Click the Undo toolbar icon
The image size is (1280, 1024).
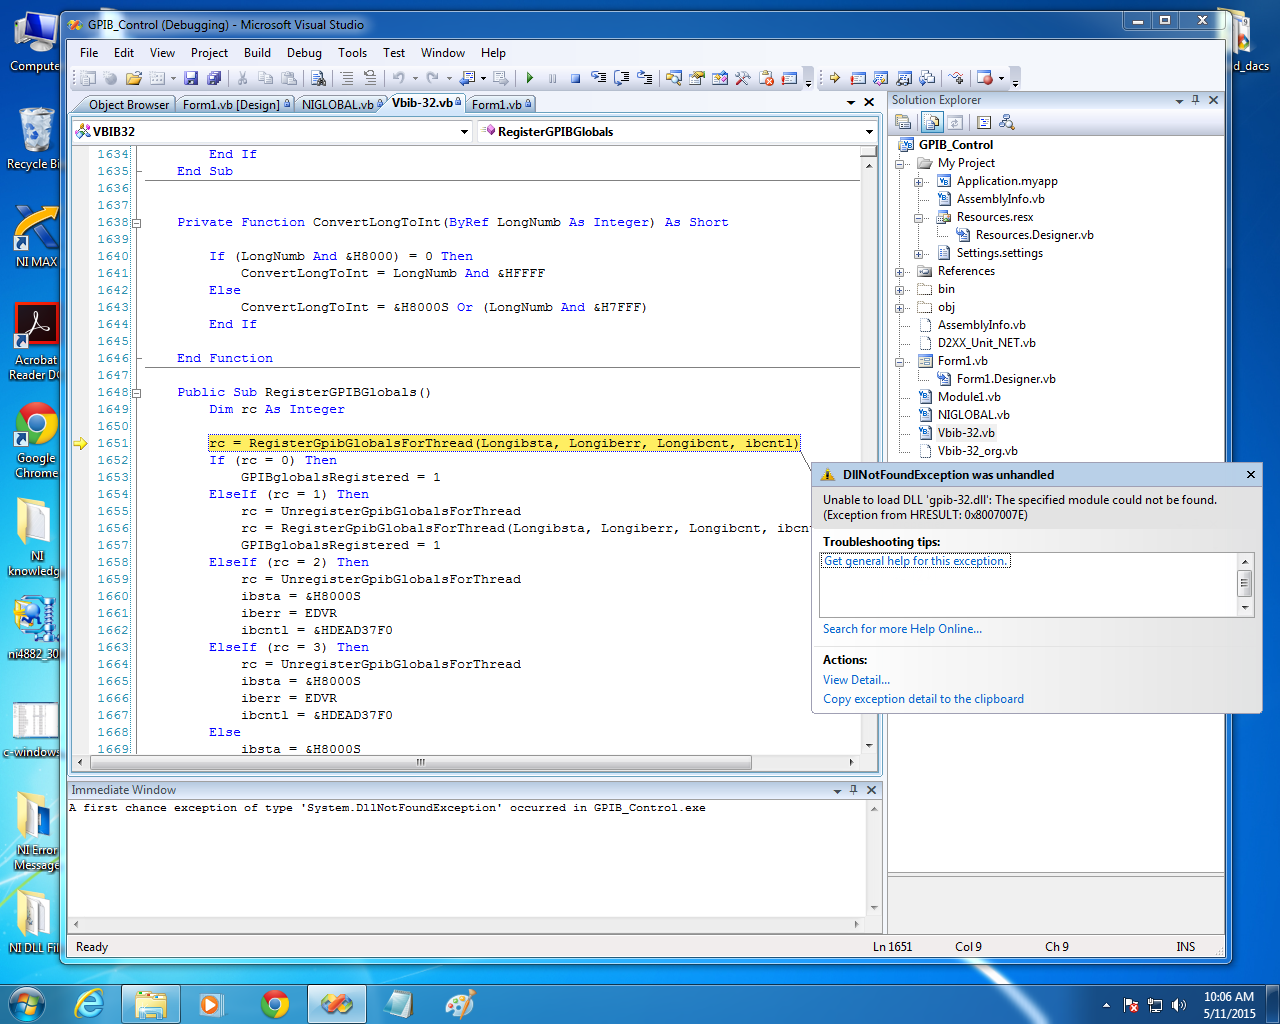point(399,78)
